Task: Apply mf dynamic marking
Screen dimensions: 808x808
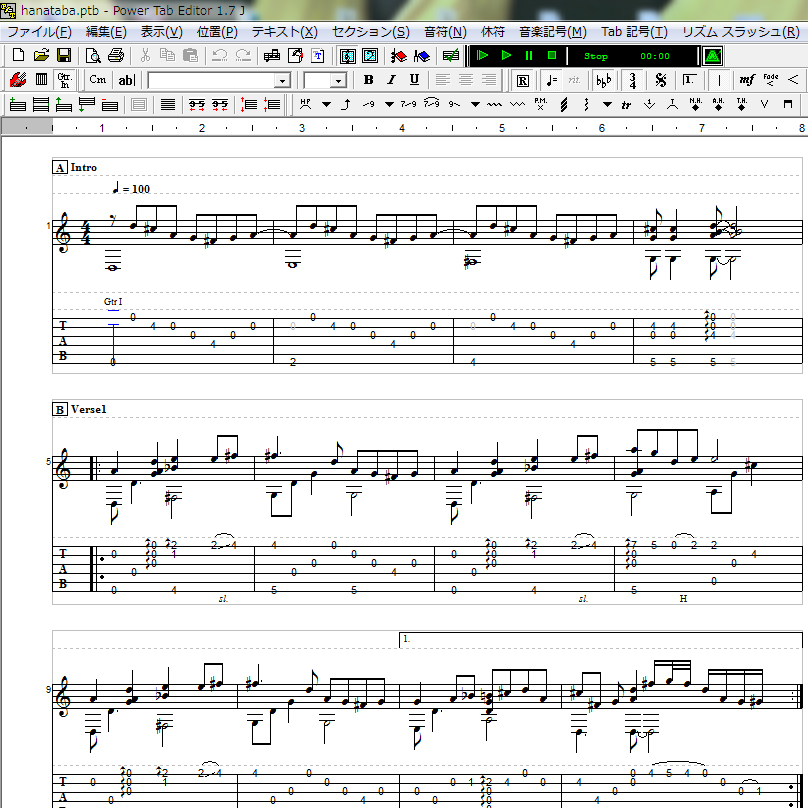Action: [747, 80]
